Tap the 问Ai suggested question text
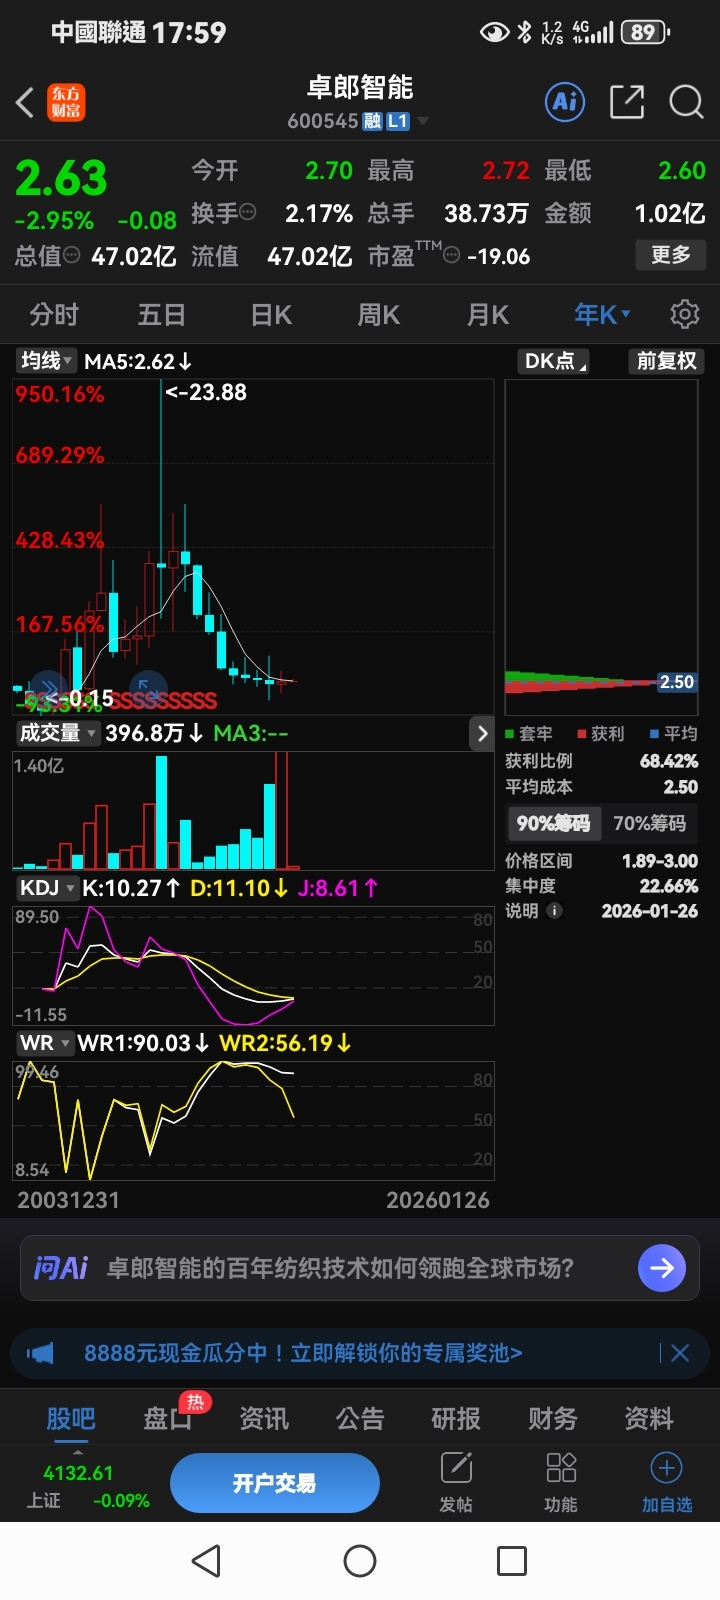 tap(340, 1268)
